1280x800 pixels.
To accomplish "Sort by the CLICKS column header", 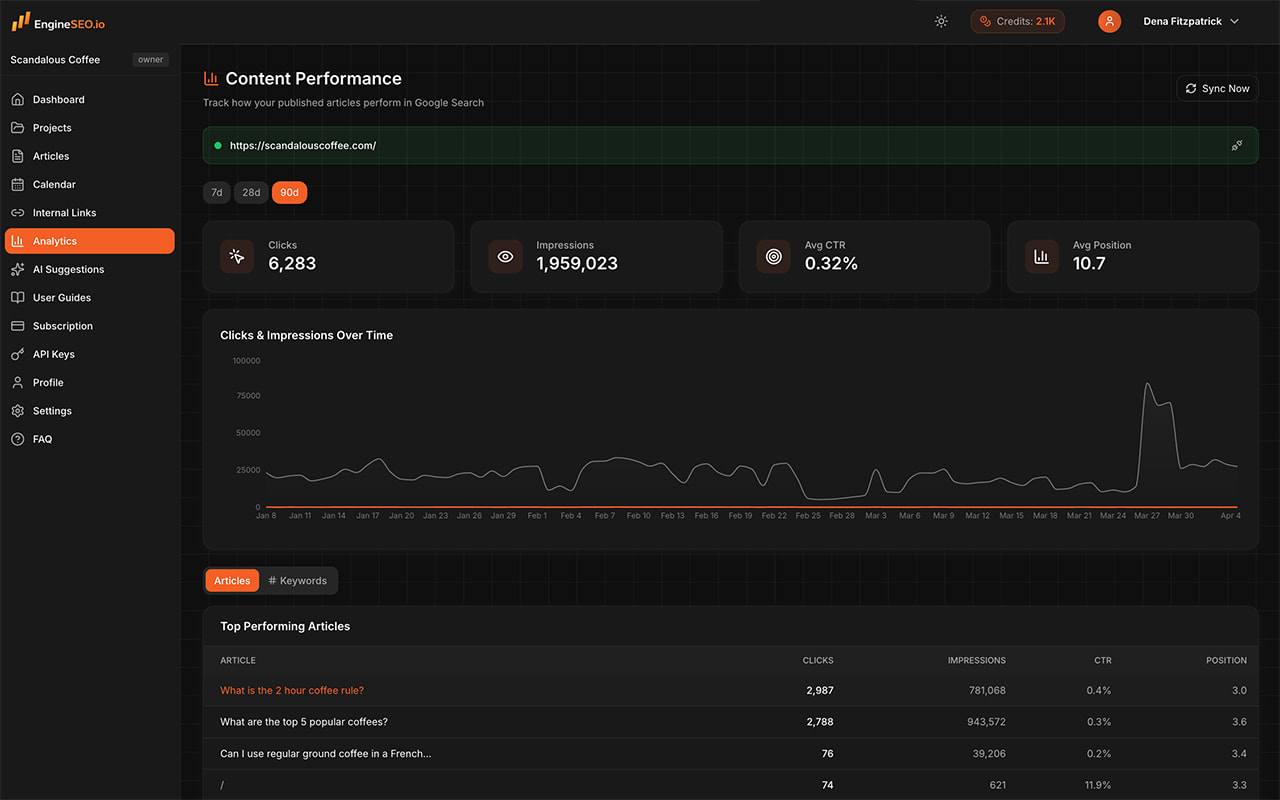I will coord(818,660).
